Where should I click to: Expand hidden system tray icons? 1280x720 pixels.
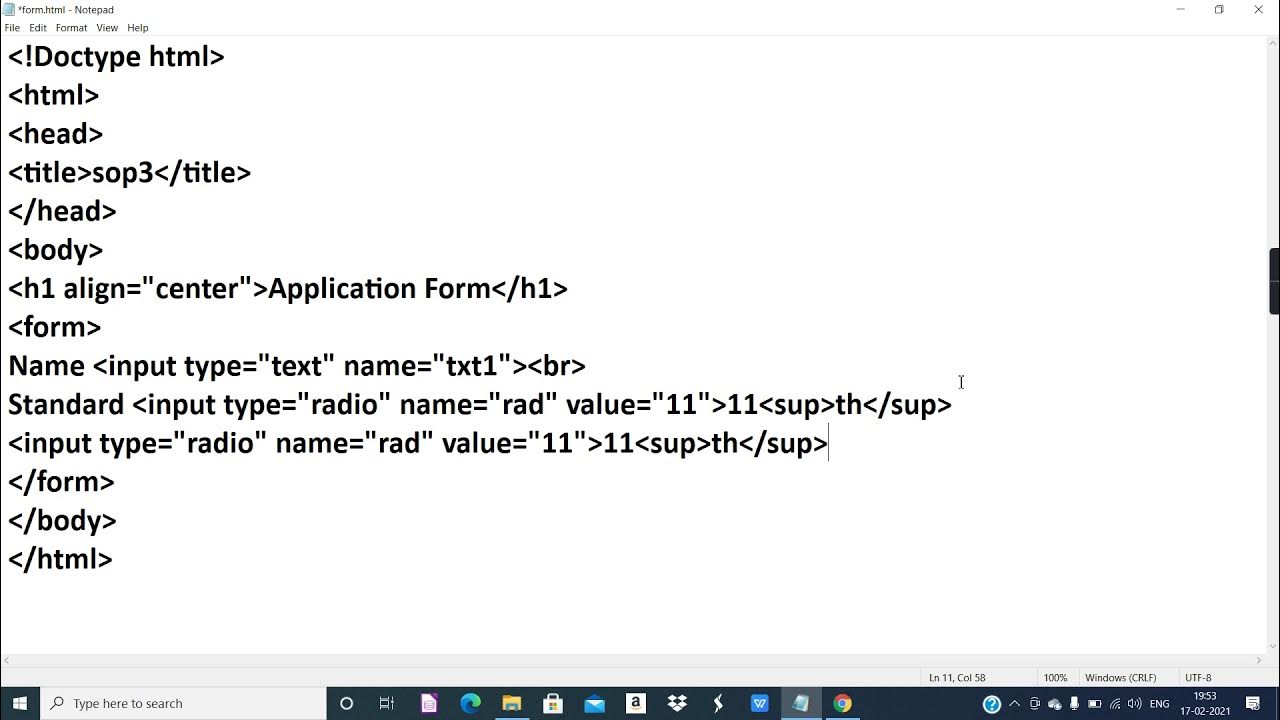[1015, 704]
